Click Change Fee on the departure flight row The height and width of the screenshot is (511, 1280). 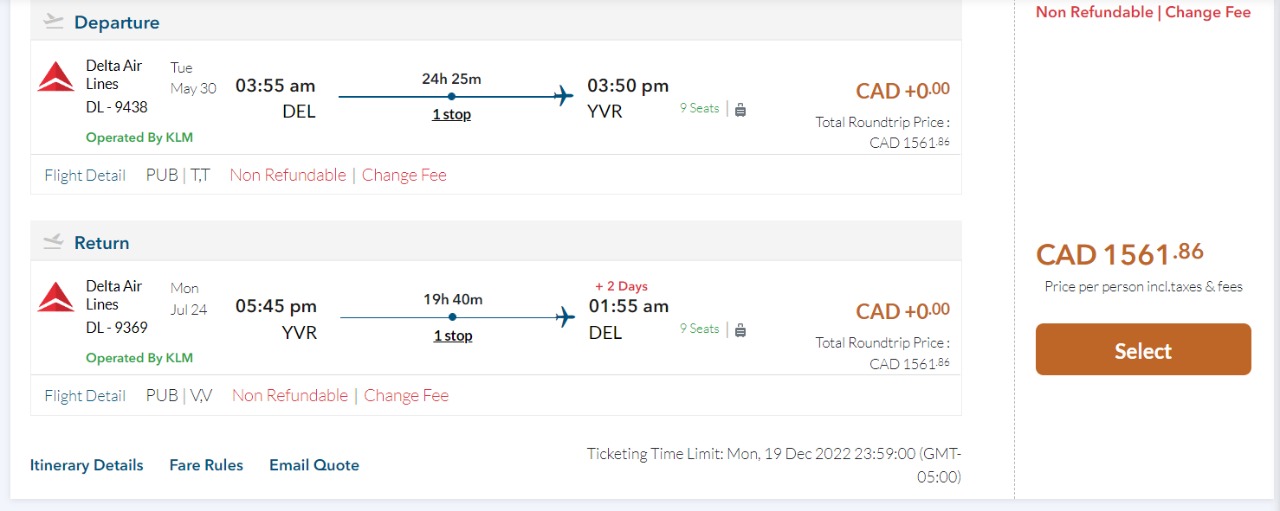404,175
